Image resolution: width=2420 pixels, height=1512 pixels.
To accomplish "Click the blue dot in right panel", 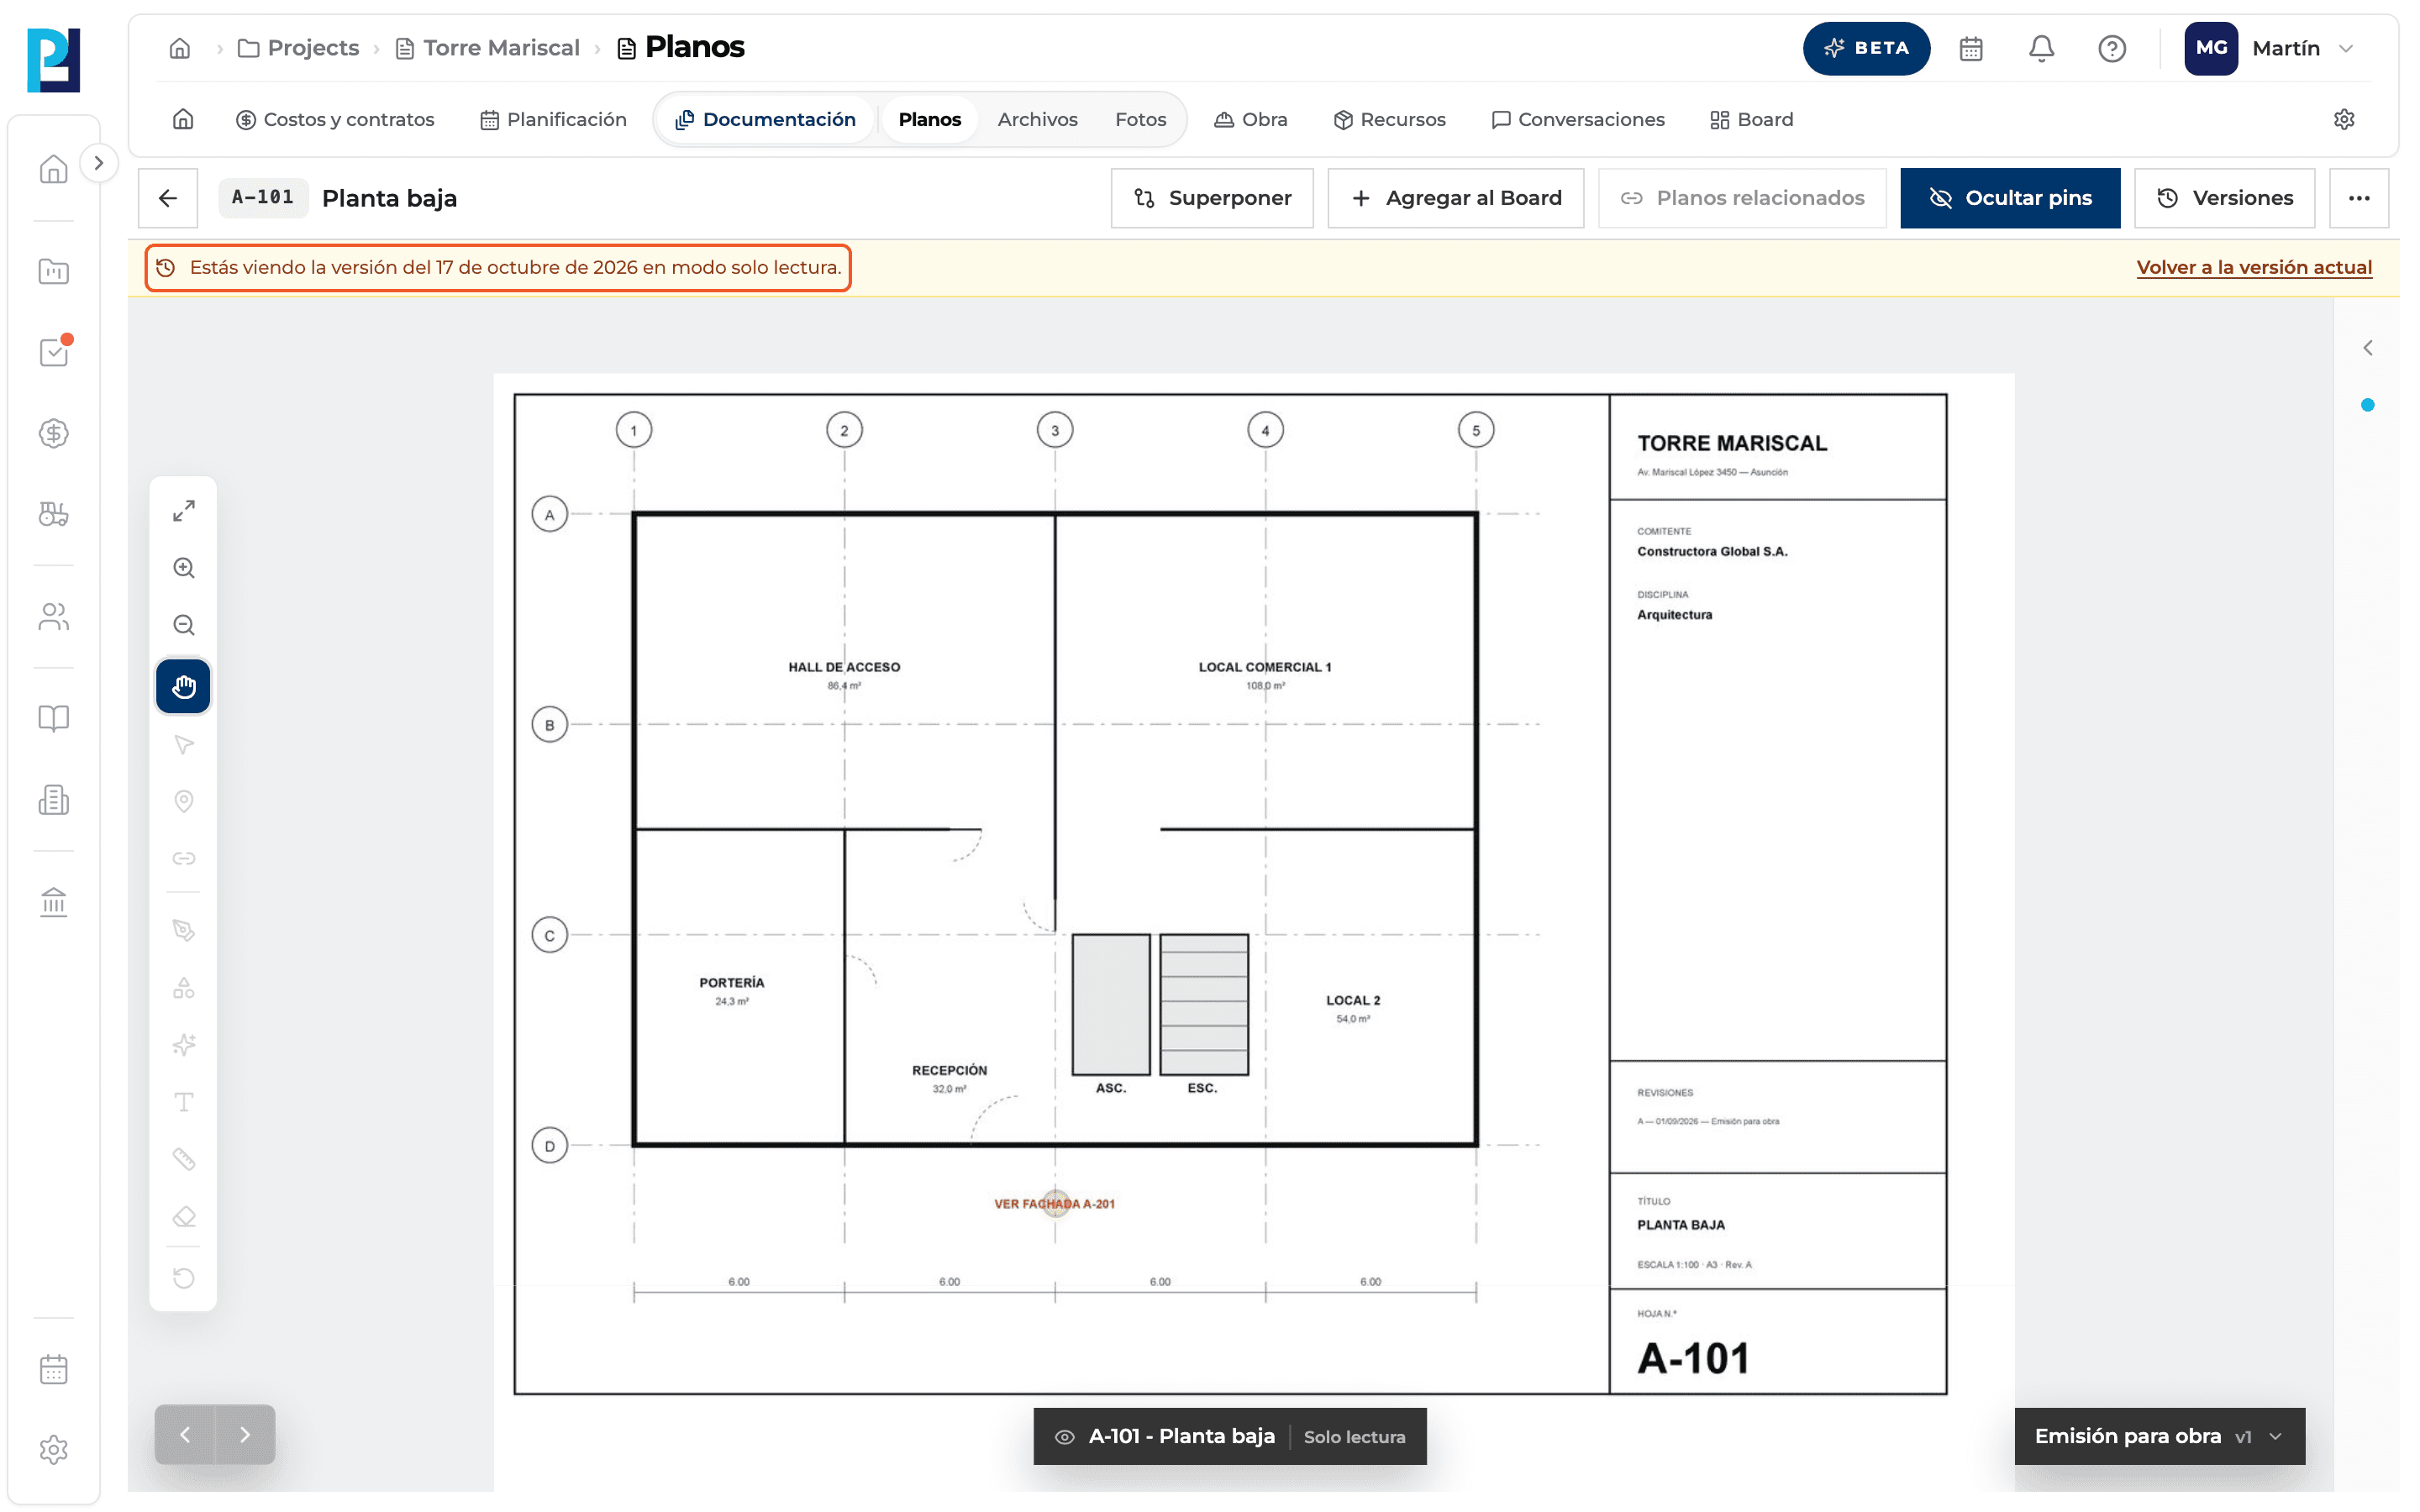I will pyautogui.click(x=2367, y=405).
